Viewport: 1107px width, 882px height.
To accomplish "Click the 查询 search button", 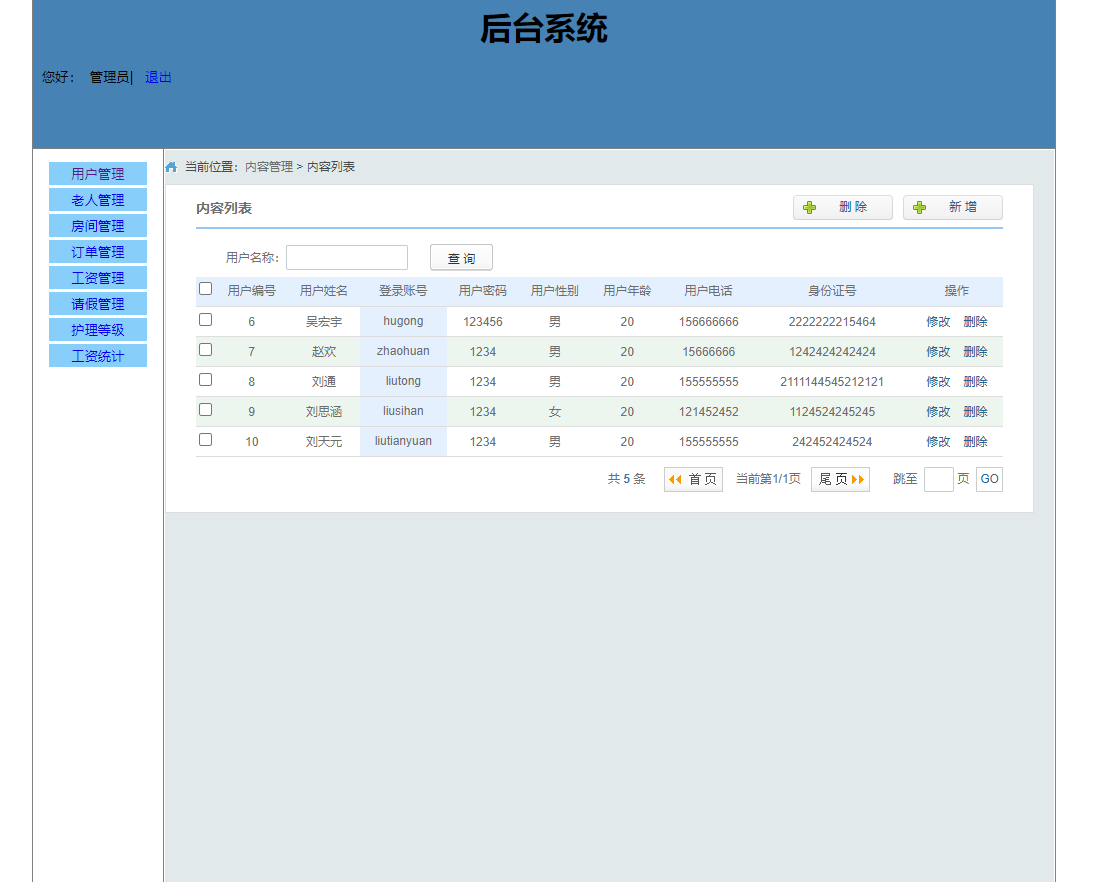I will tap(461, 257).
